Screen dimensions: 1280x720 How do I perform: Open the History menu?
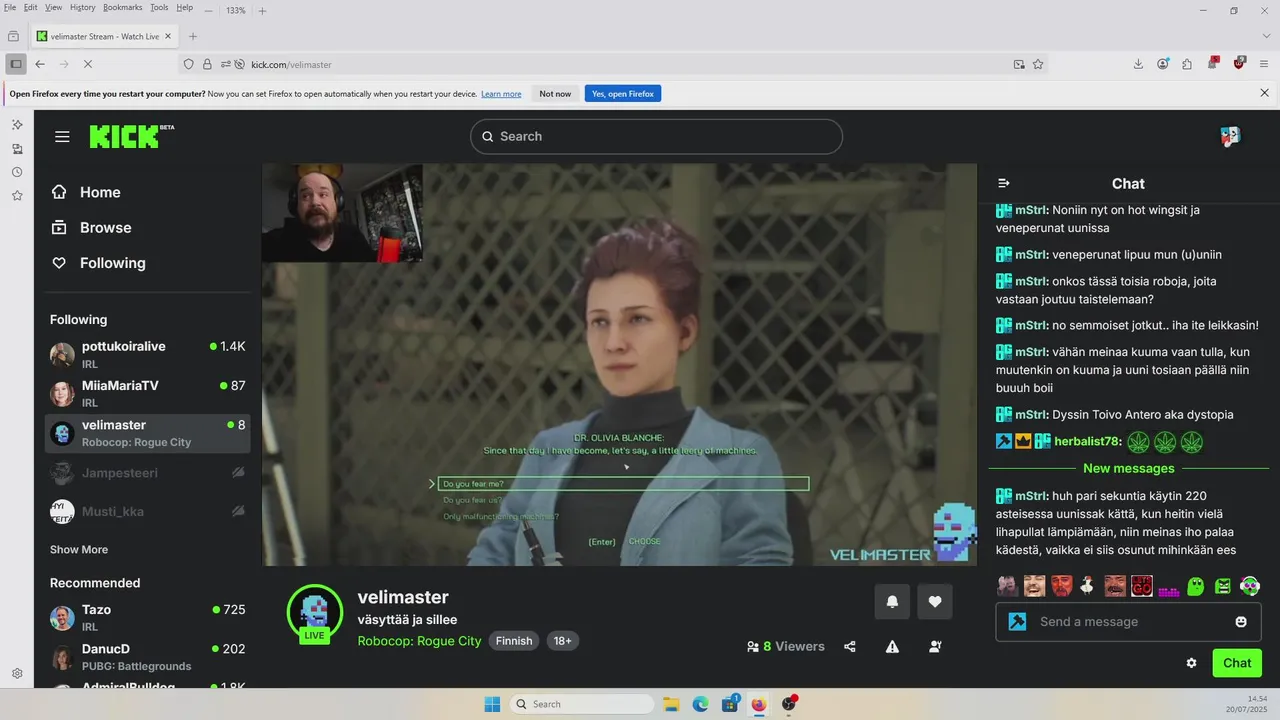(x=83, y=8)
